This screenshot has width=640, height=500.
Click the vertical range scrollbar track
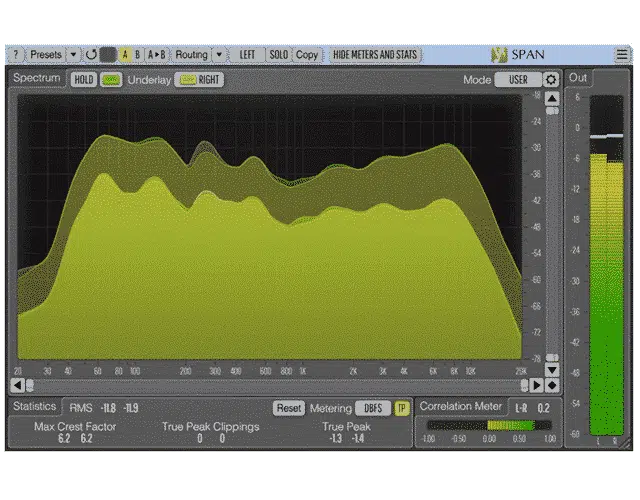point(552,233)
